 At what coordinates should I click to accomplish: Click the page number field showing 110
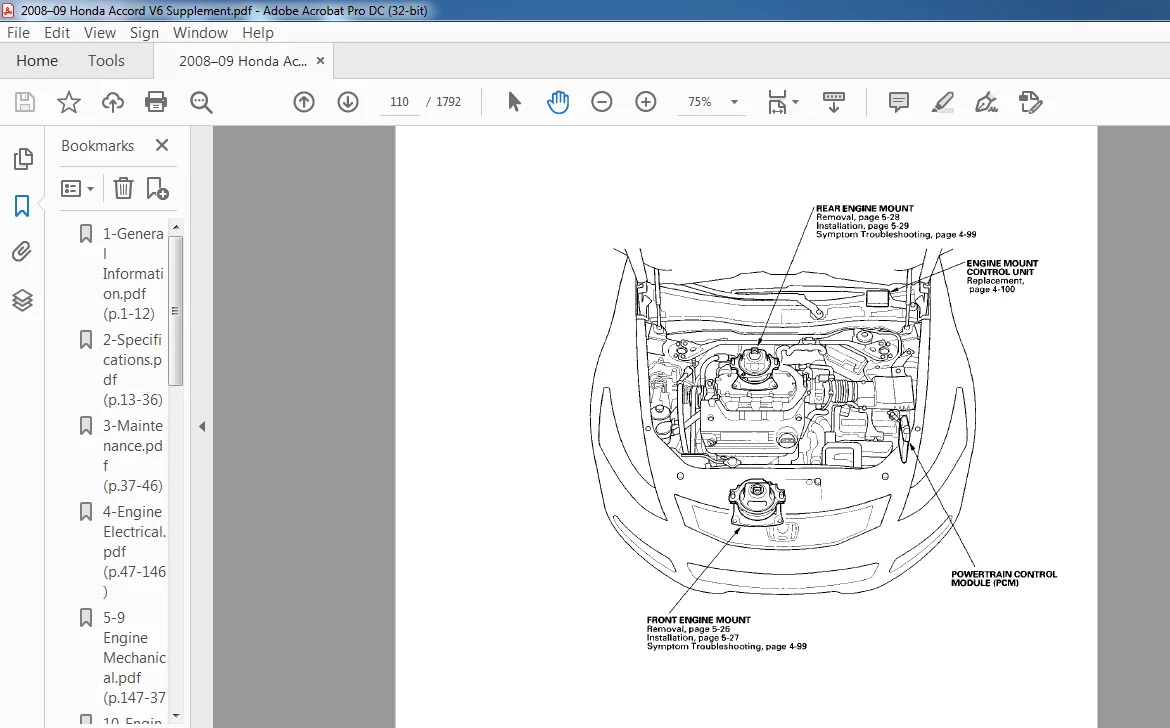click(399, 102)
